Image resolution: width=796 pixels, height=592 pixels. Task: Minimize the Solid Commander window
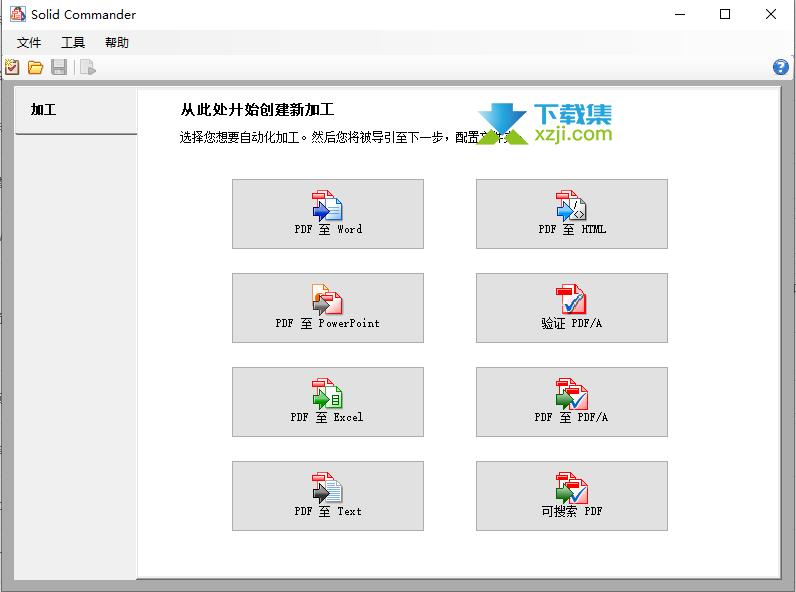pyautogui.click(x=680, y=14)
